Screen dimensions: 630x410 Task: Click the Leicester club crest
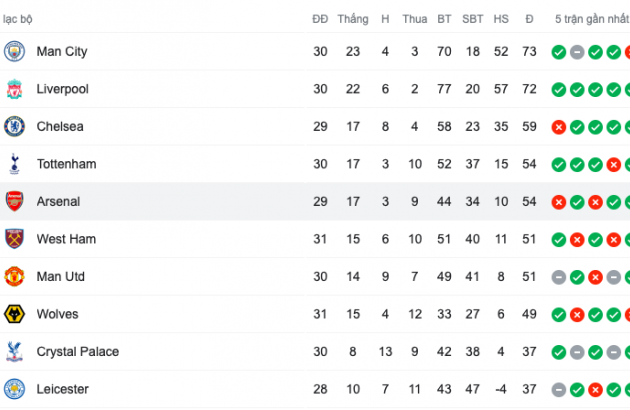click(14, 389)
